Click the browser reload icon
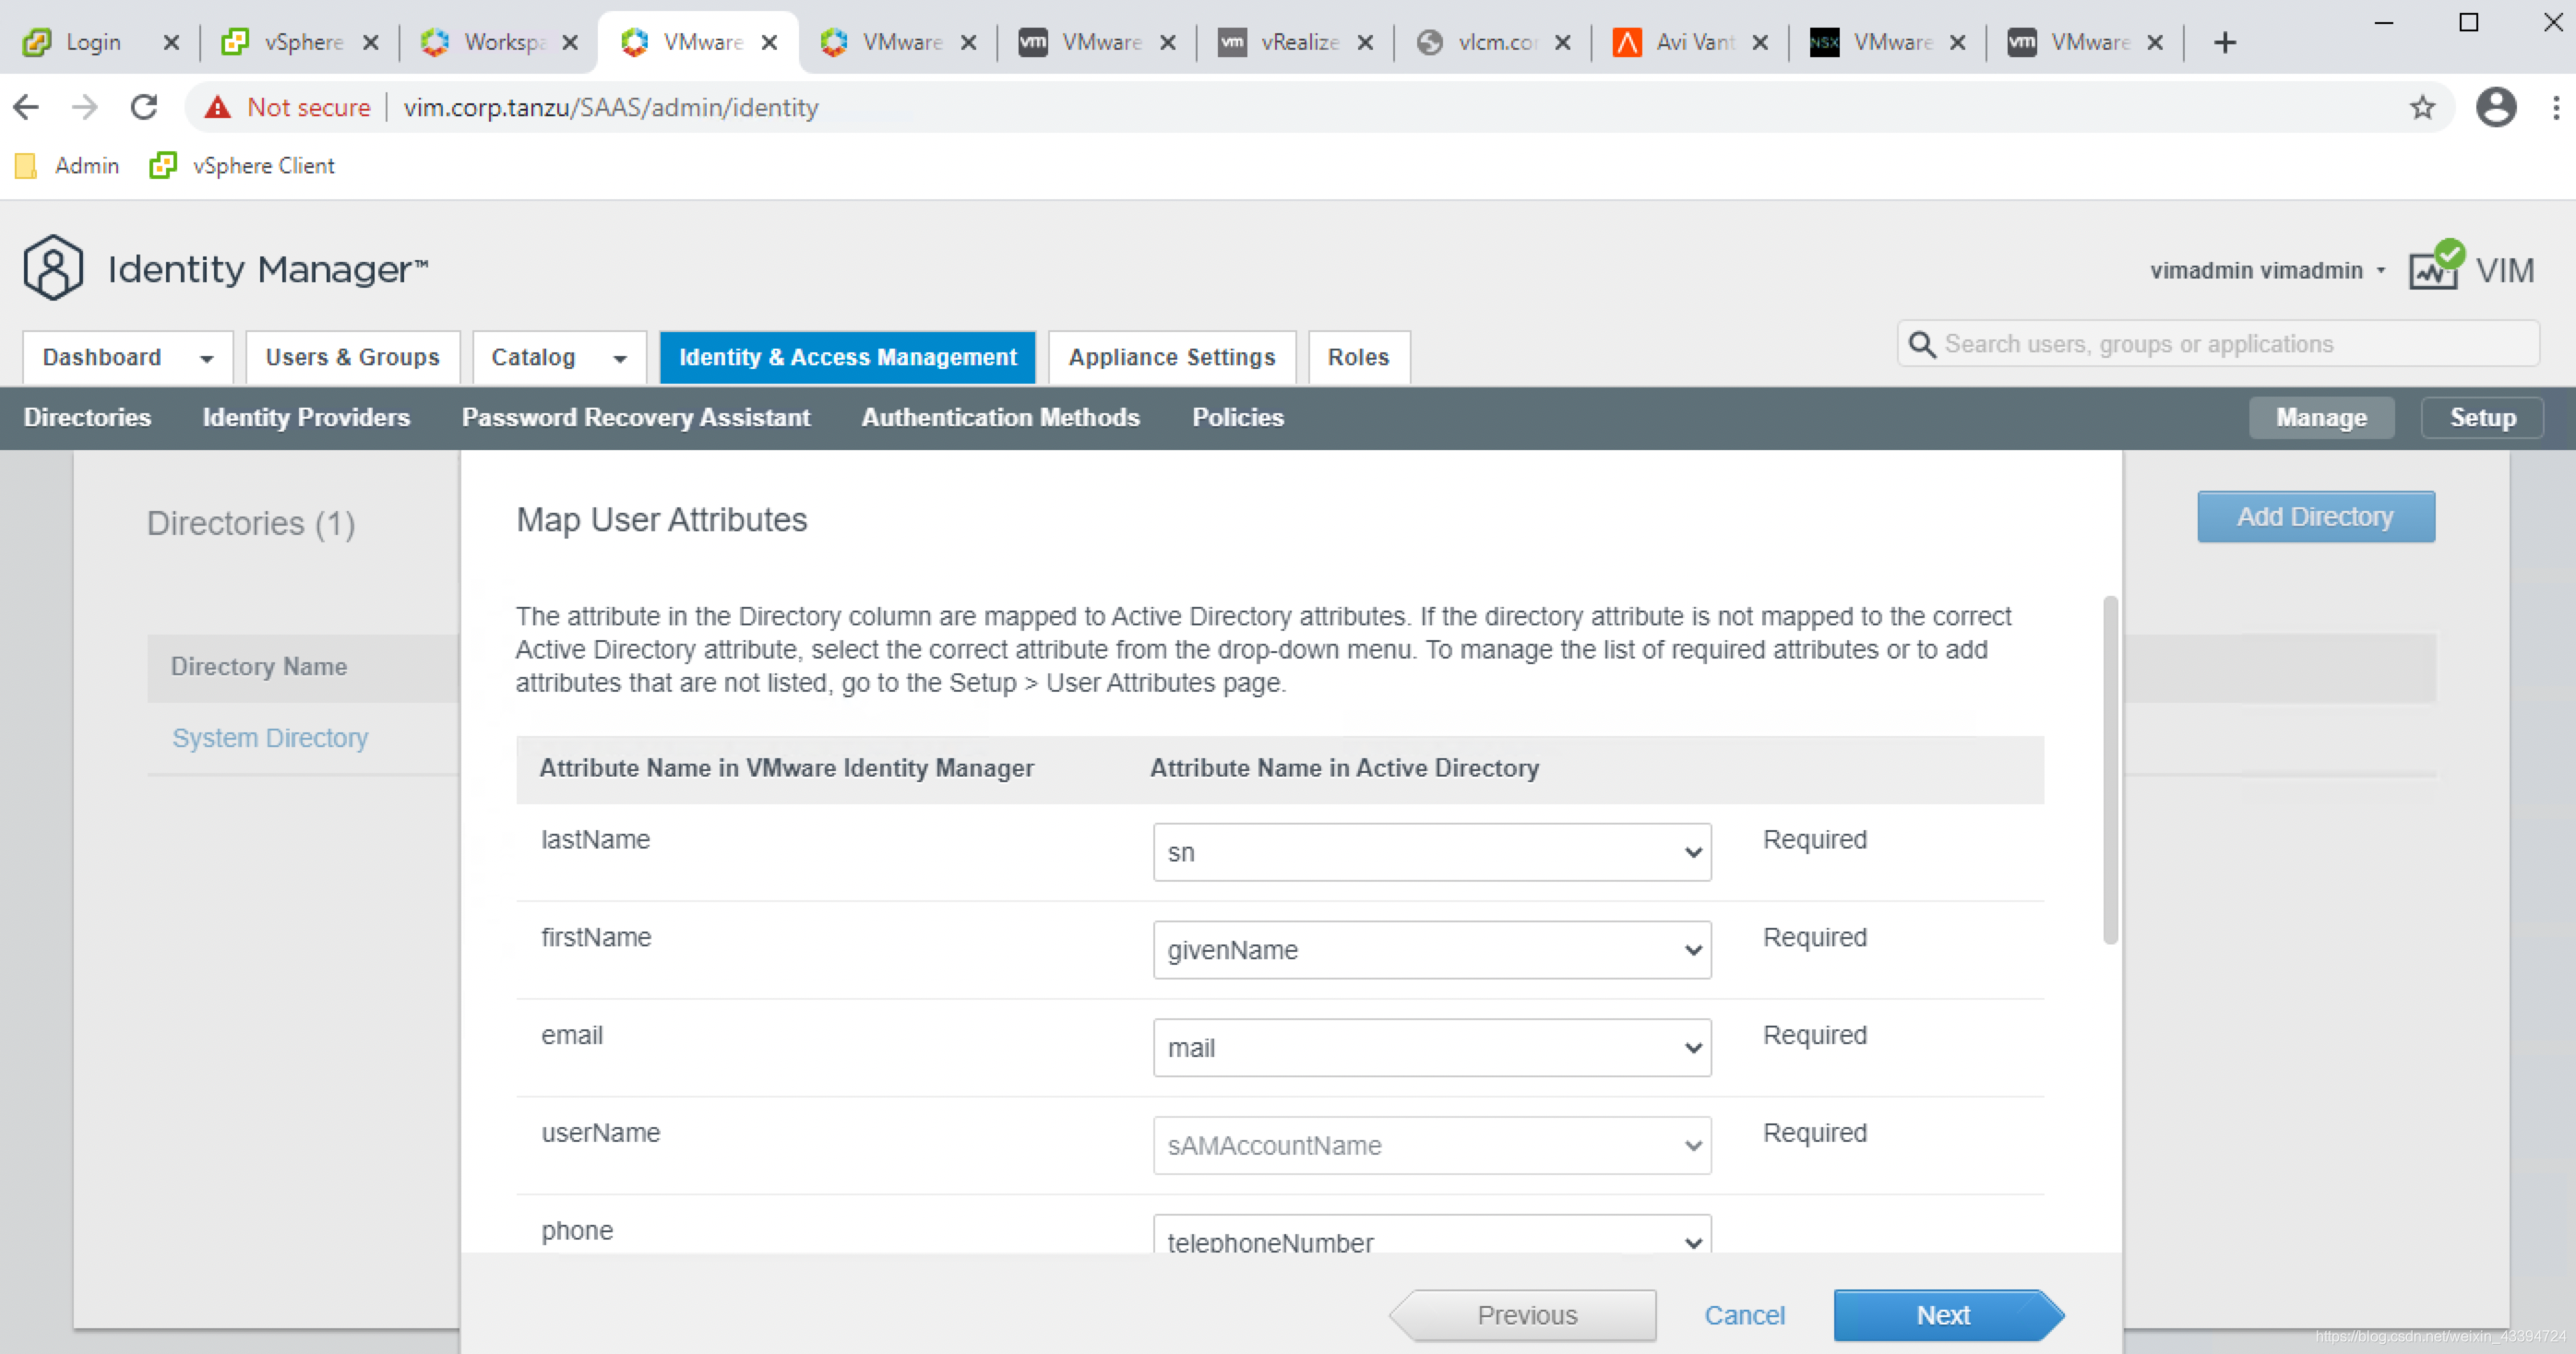The width and height of the screenshot is (2576, 1354). (144, 107)
